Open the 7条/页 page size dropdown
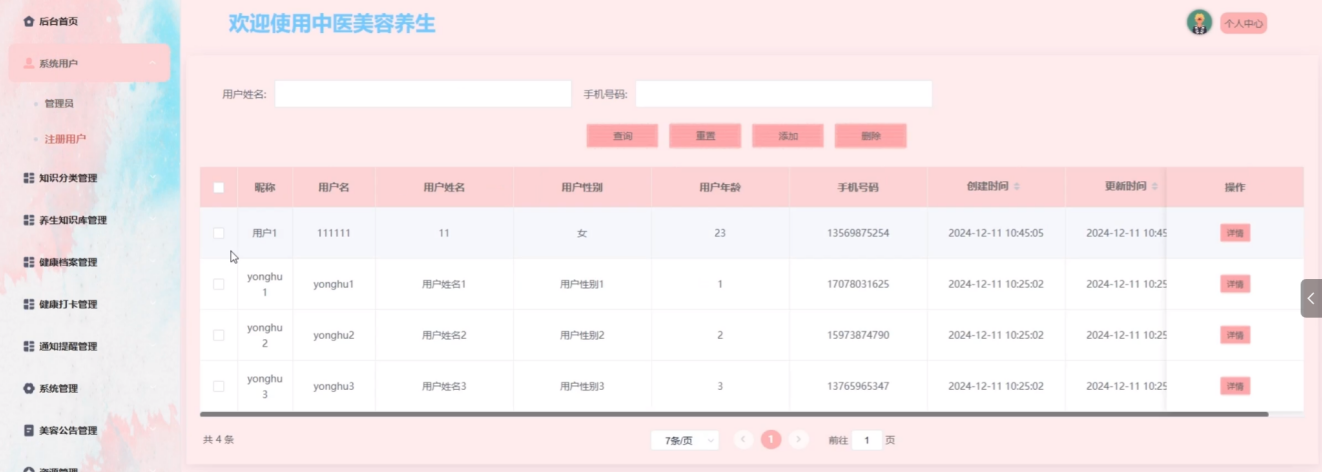Viewport: 1322px width, 472px height. pos(684,440)
